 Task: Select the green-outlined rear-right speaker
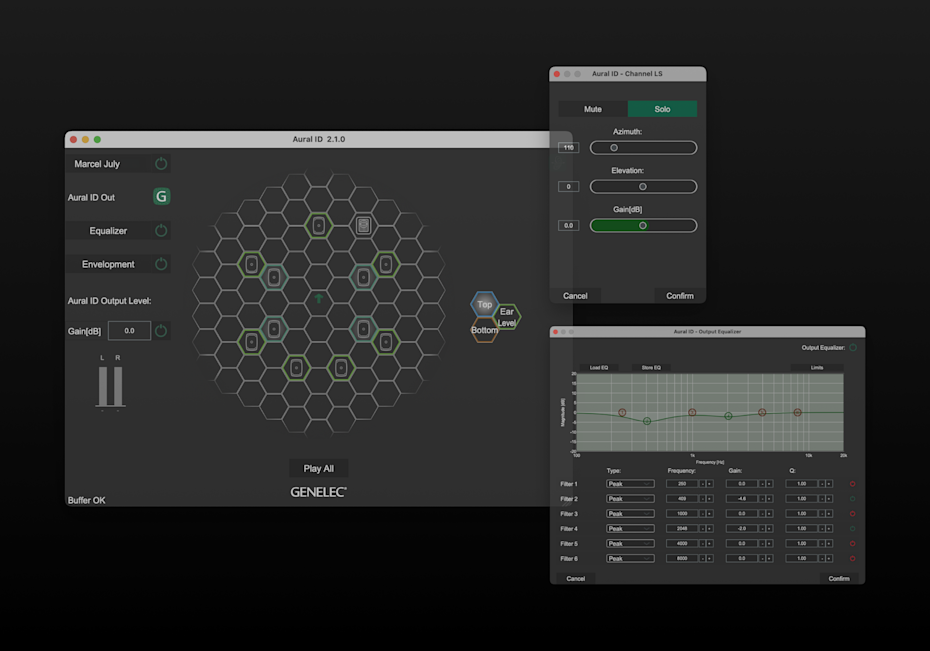386,342
